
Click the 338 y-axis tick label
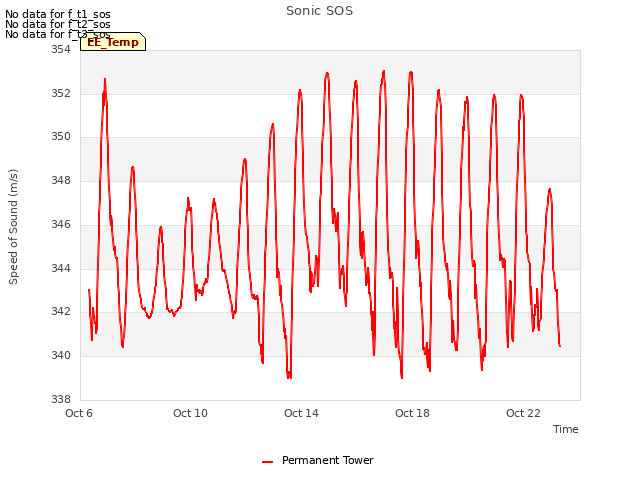point(60,399)
